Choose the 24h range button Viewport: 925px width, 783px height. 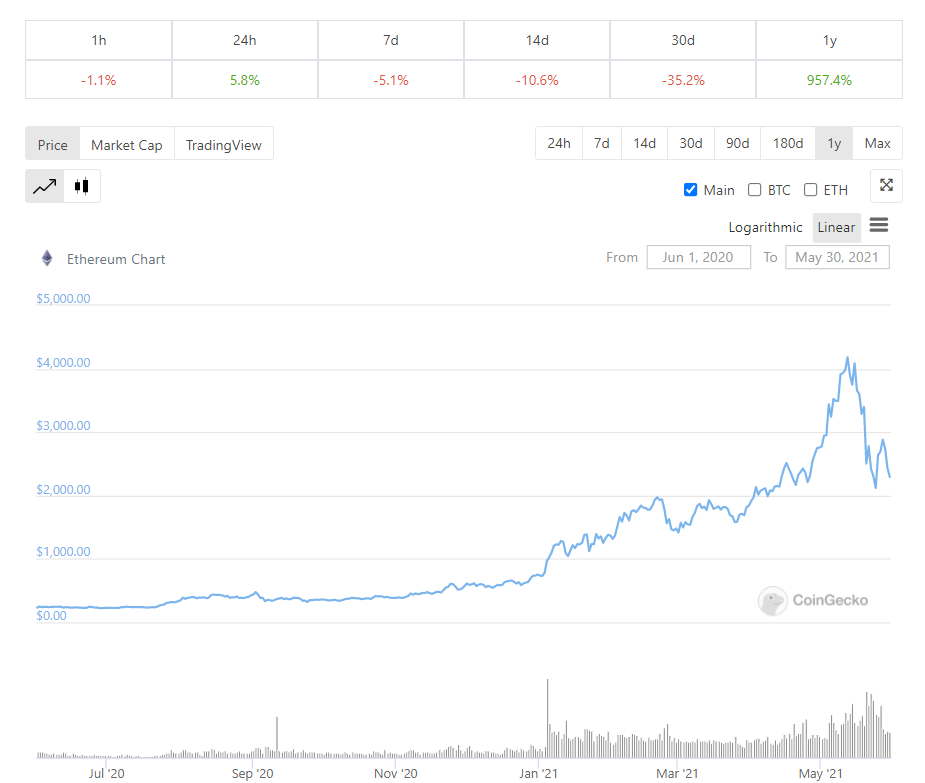(558, 143)
